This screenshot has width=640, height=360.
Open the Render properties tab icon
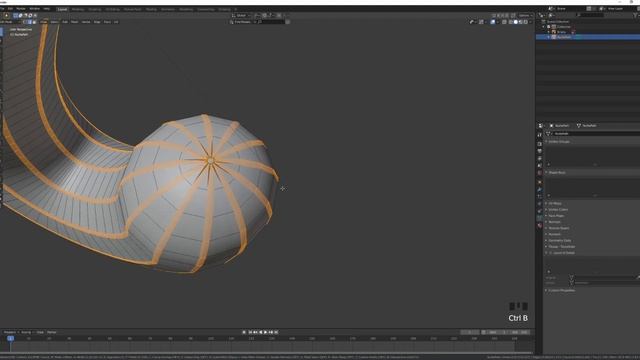click(x=540, y=144)
